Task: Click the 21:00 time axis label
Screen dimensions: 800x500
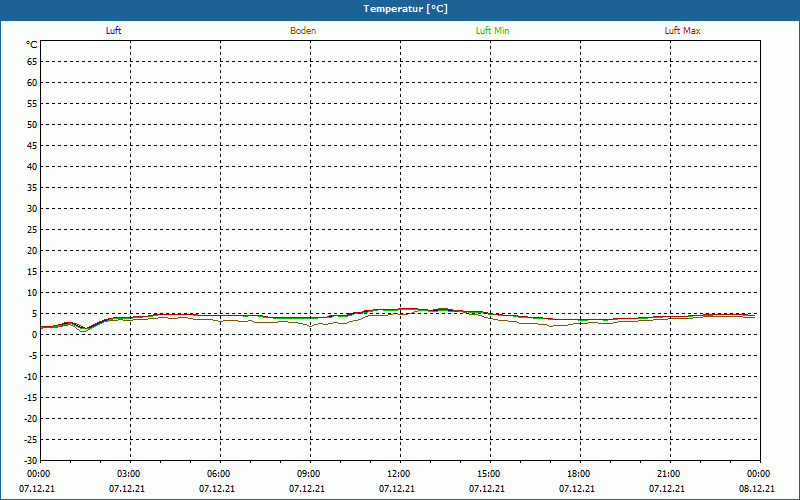Action: pos(668,474)
